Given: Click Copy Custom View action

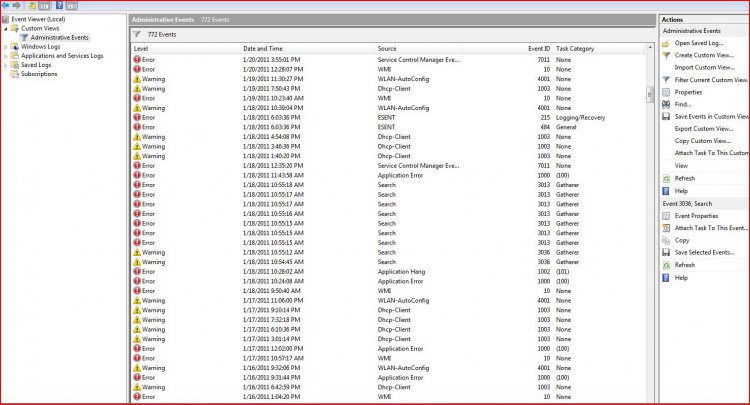Looking at the screenshot, I should click(703, 141).
